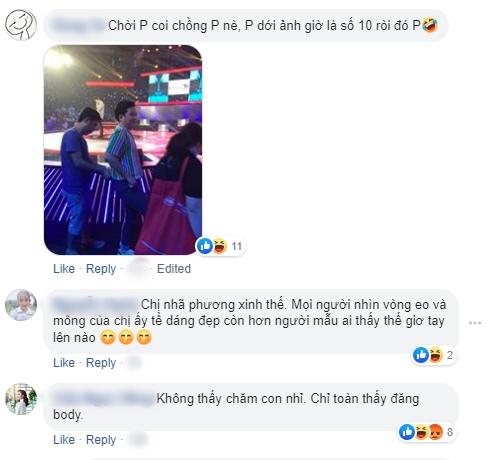Like the 'Chị nhã phương xinh thế' comment

[64, 363]
